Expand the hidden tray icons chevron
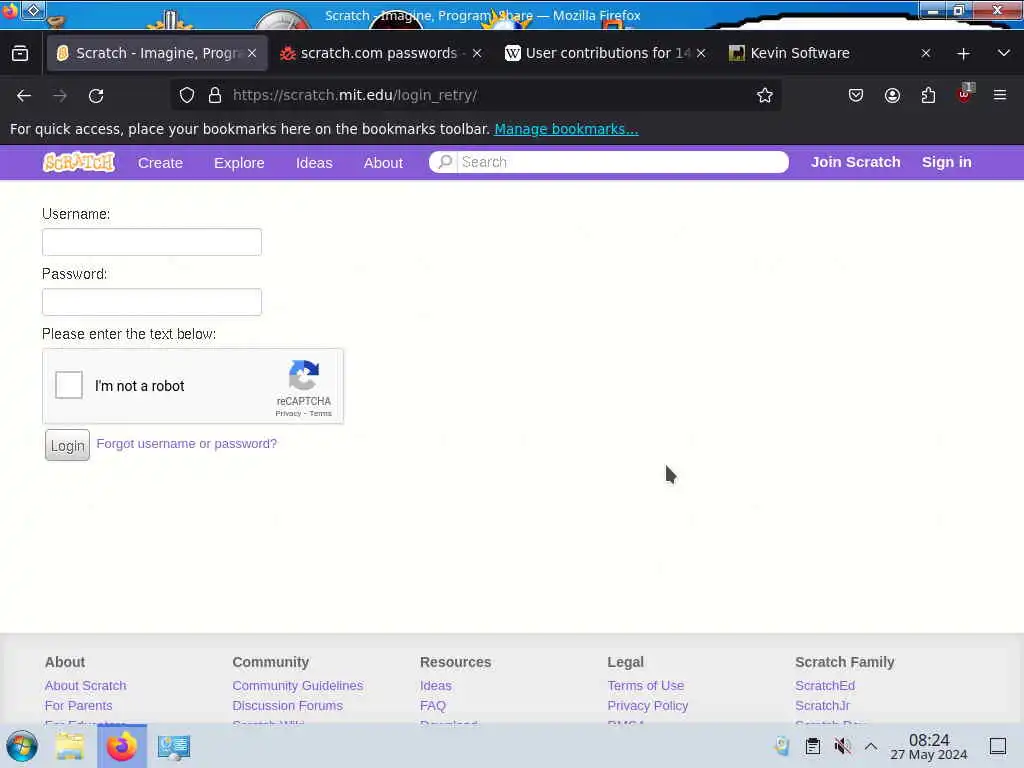 (871, 746)
